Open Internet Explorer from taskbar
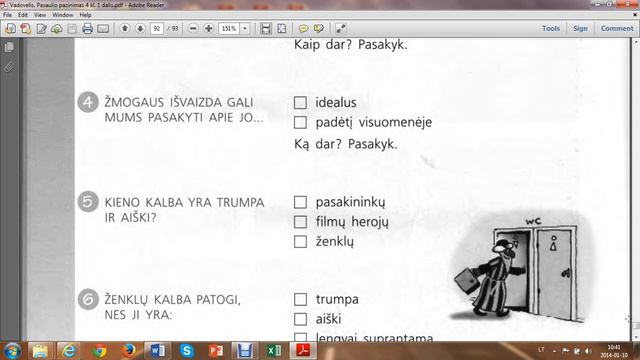Screen dimensions: 640x360 (69, 351)
